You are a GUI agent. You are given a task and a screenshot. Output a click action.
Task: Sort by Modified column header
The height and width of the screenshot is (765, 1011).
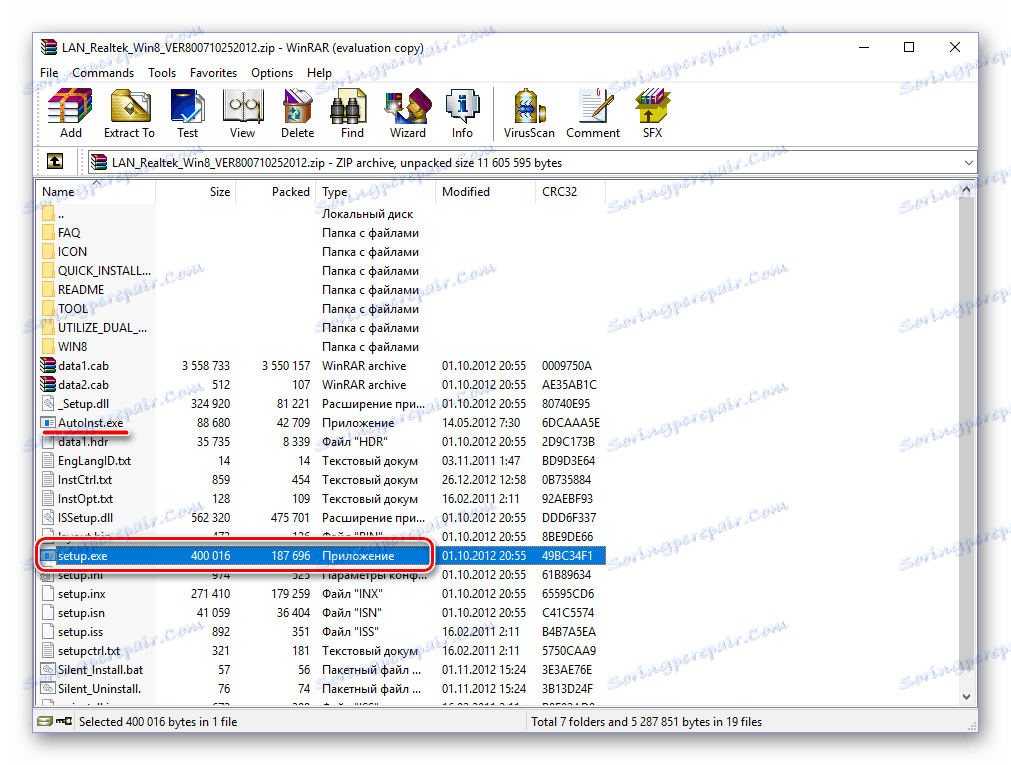click(486, 192)
